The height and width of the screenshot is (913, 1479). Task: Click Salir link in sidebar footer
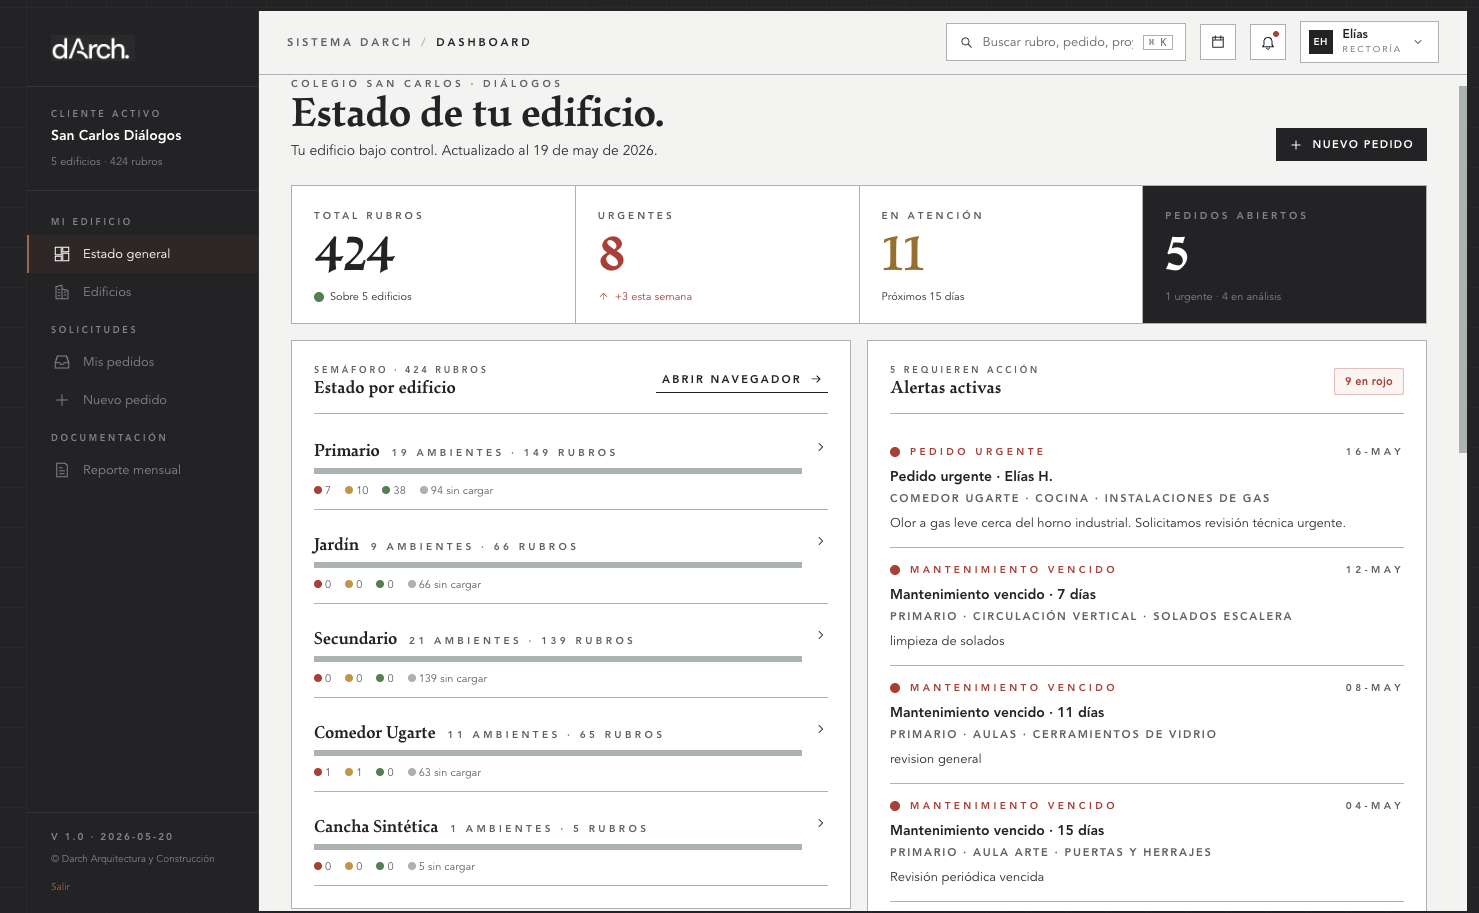[60, 887]
